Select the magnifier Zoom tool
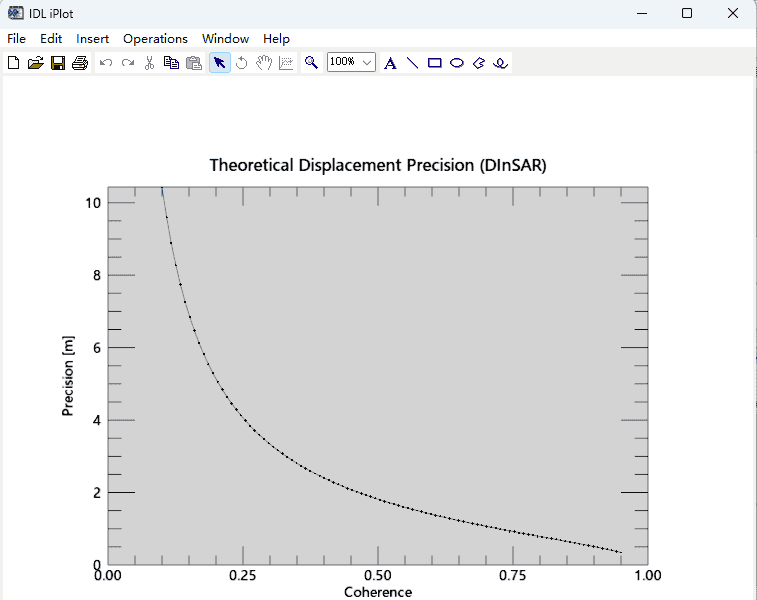Image resolution: width=757 pixels, height=600 pixels. [x=312, y=63]
